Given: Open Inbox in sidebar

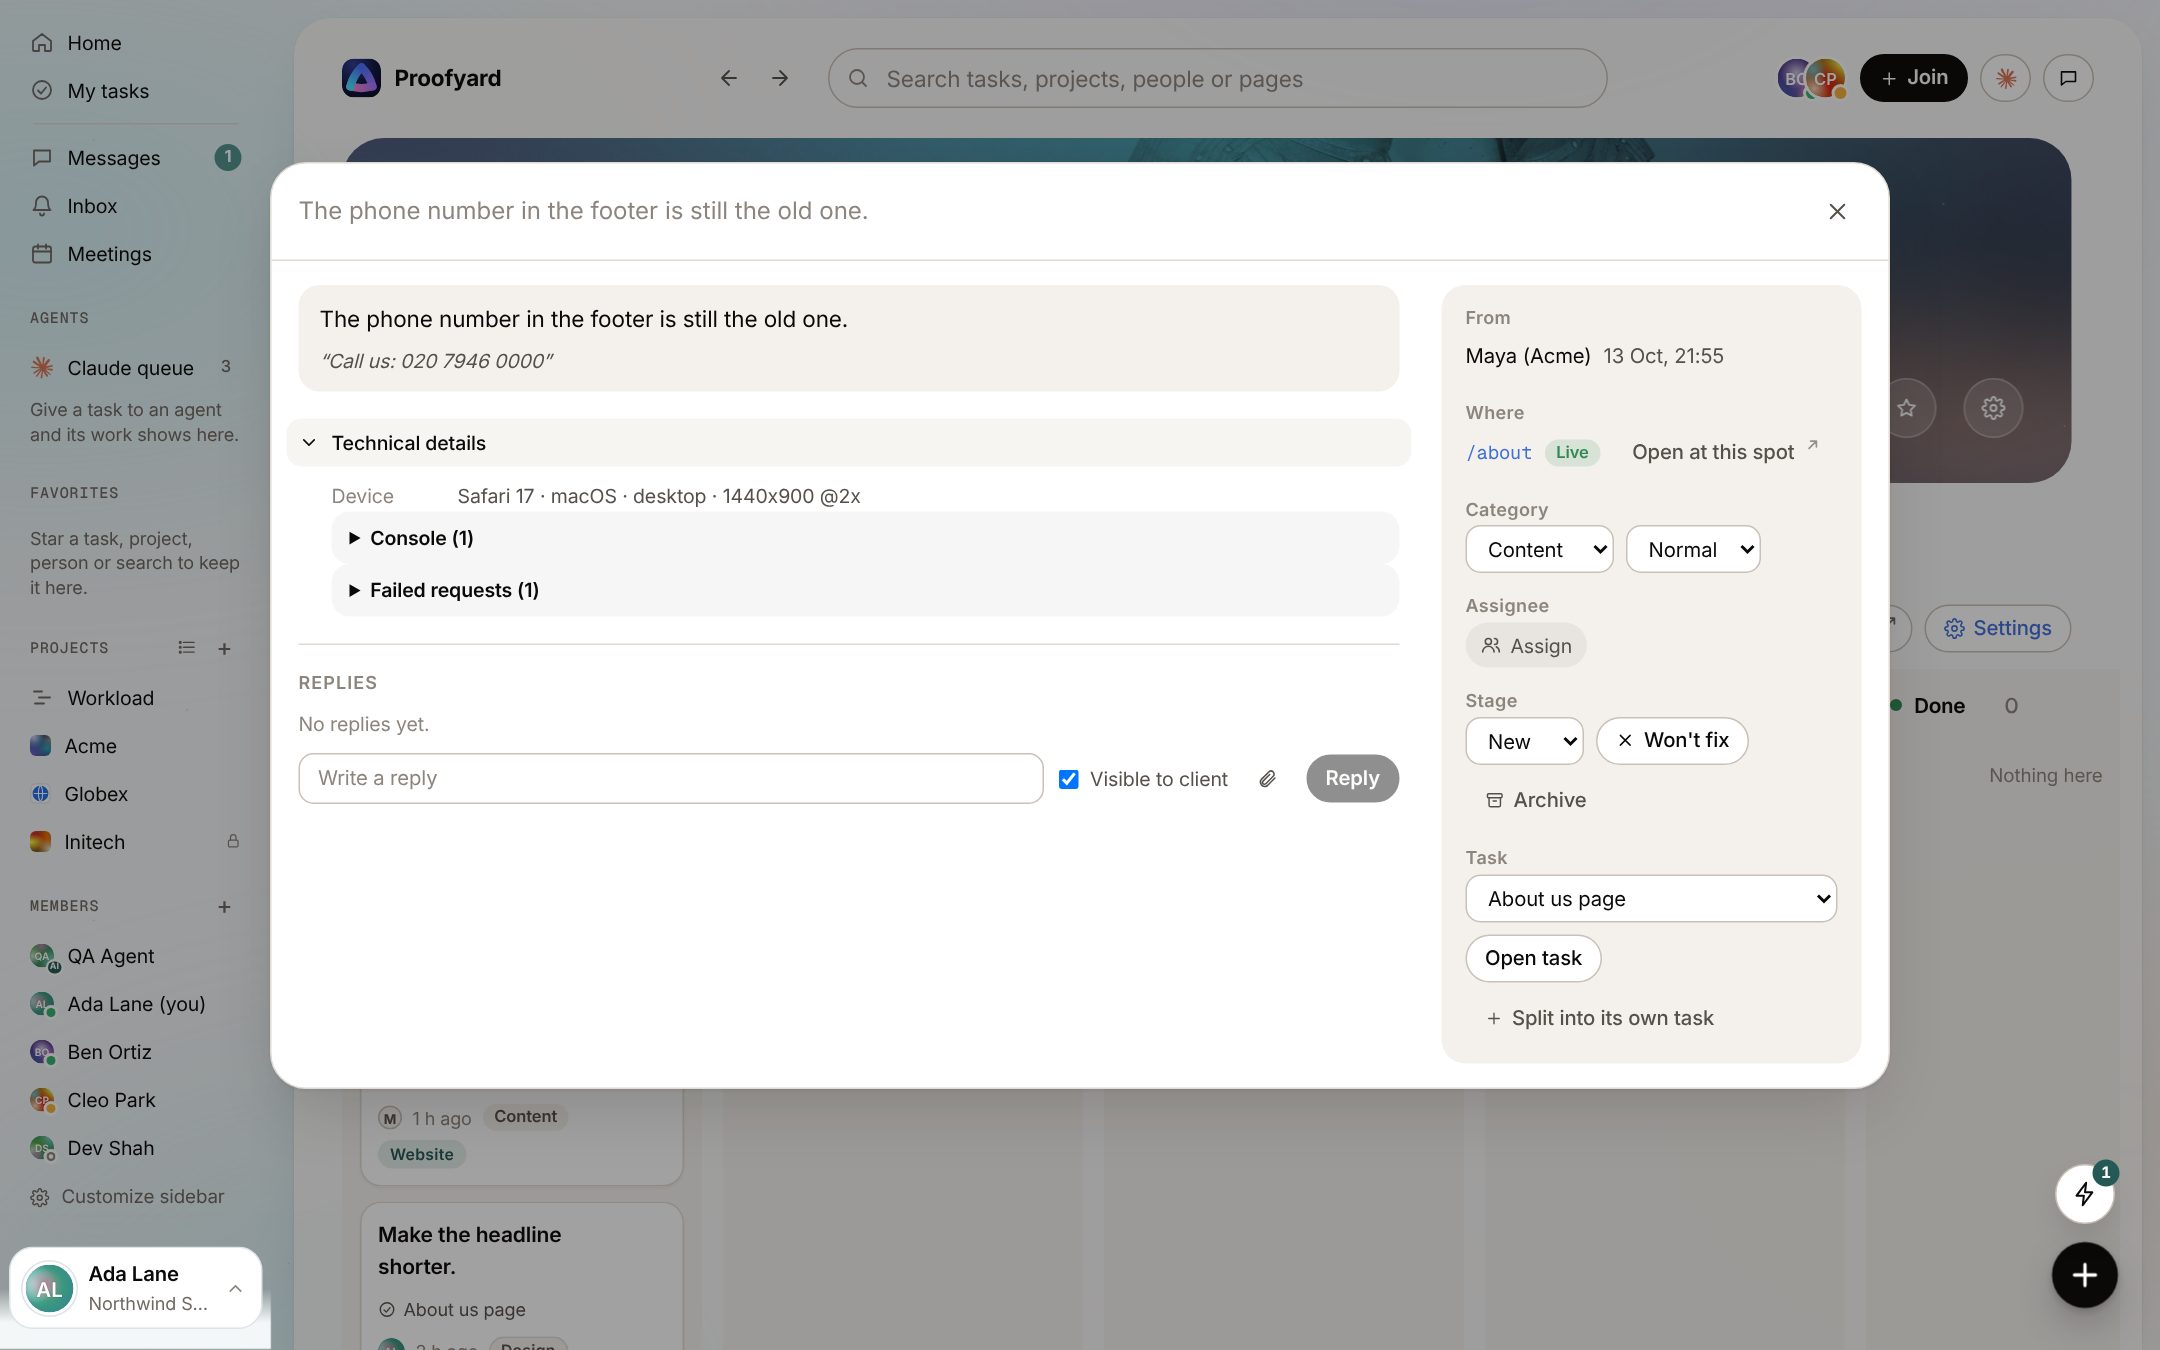Looking at the screenshot, I should pyautogui.click(x=135, y=206).
